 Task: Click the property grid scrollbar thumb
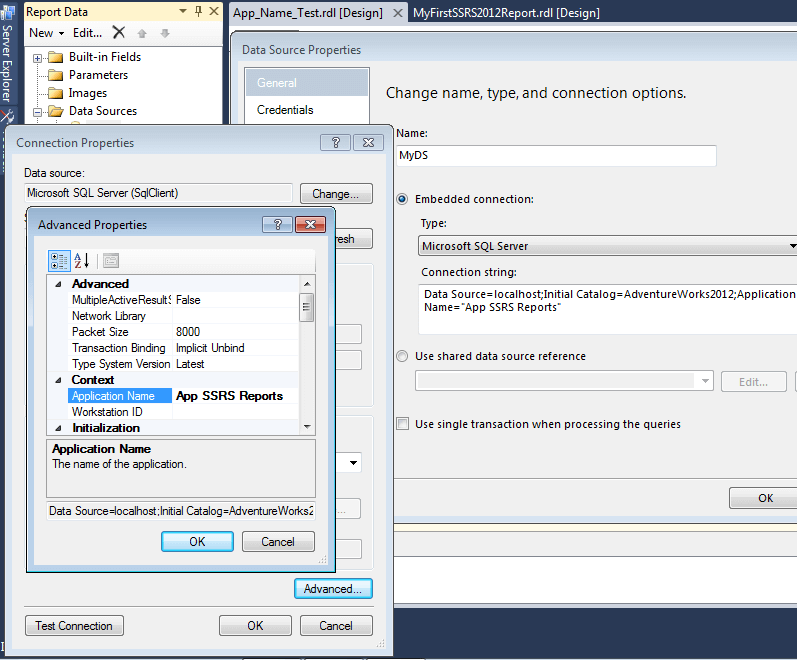306,308
